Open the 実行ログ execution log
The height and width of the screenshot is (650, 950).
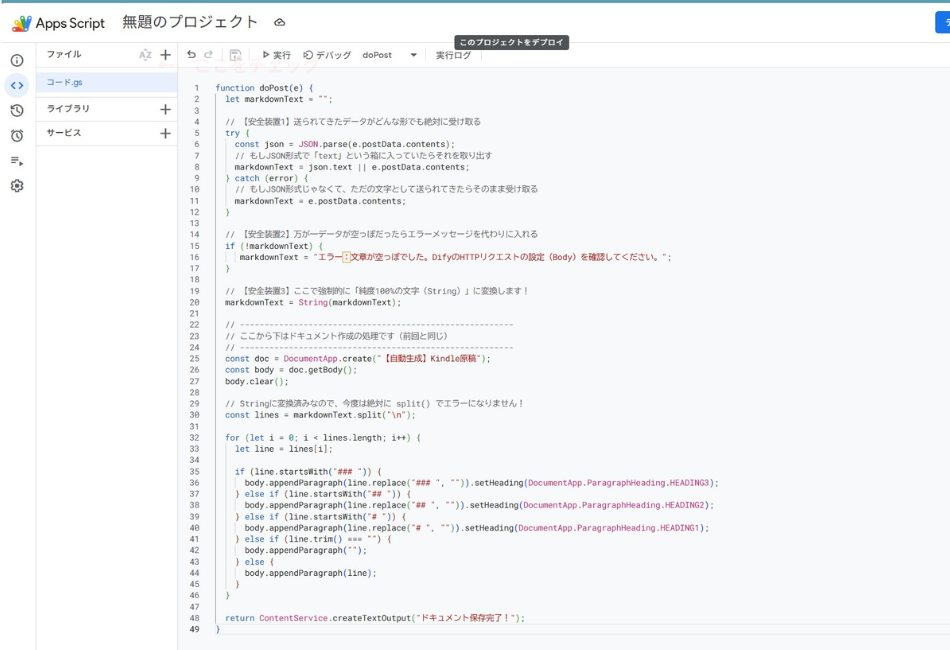click(x=453, y=56)
